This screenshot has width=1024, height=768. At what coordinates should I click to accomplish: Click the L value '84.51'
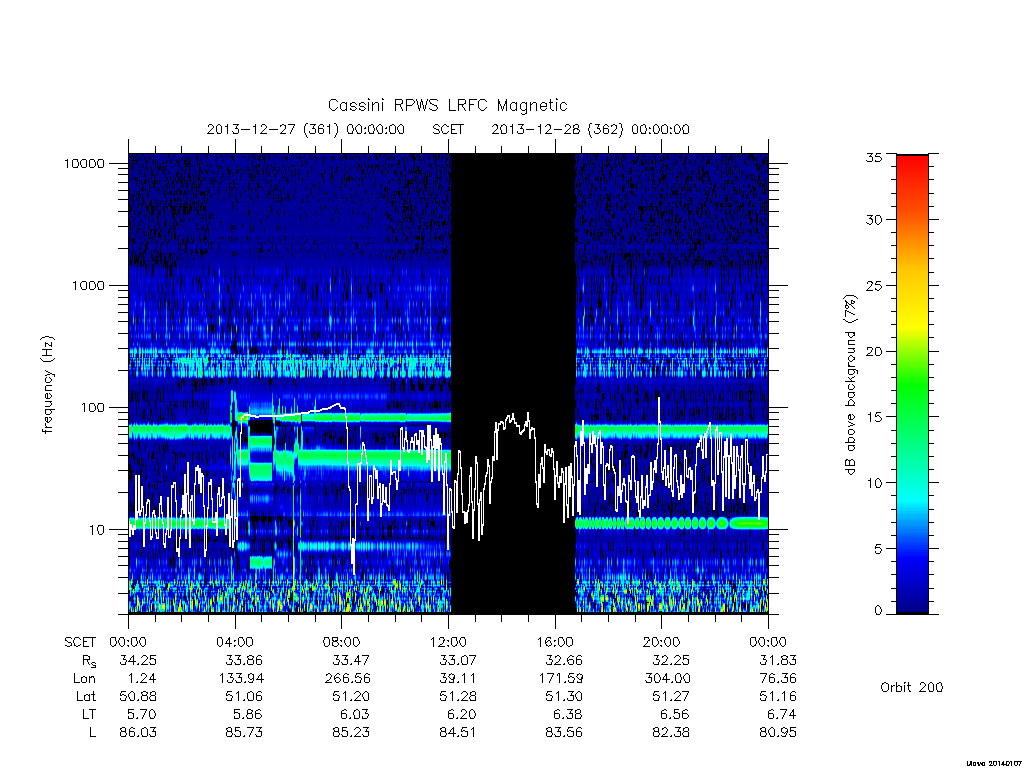pos(458,733)
